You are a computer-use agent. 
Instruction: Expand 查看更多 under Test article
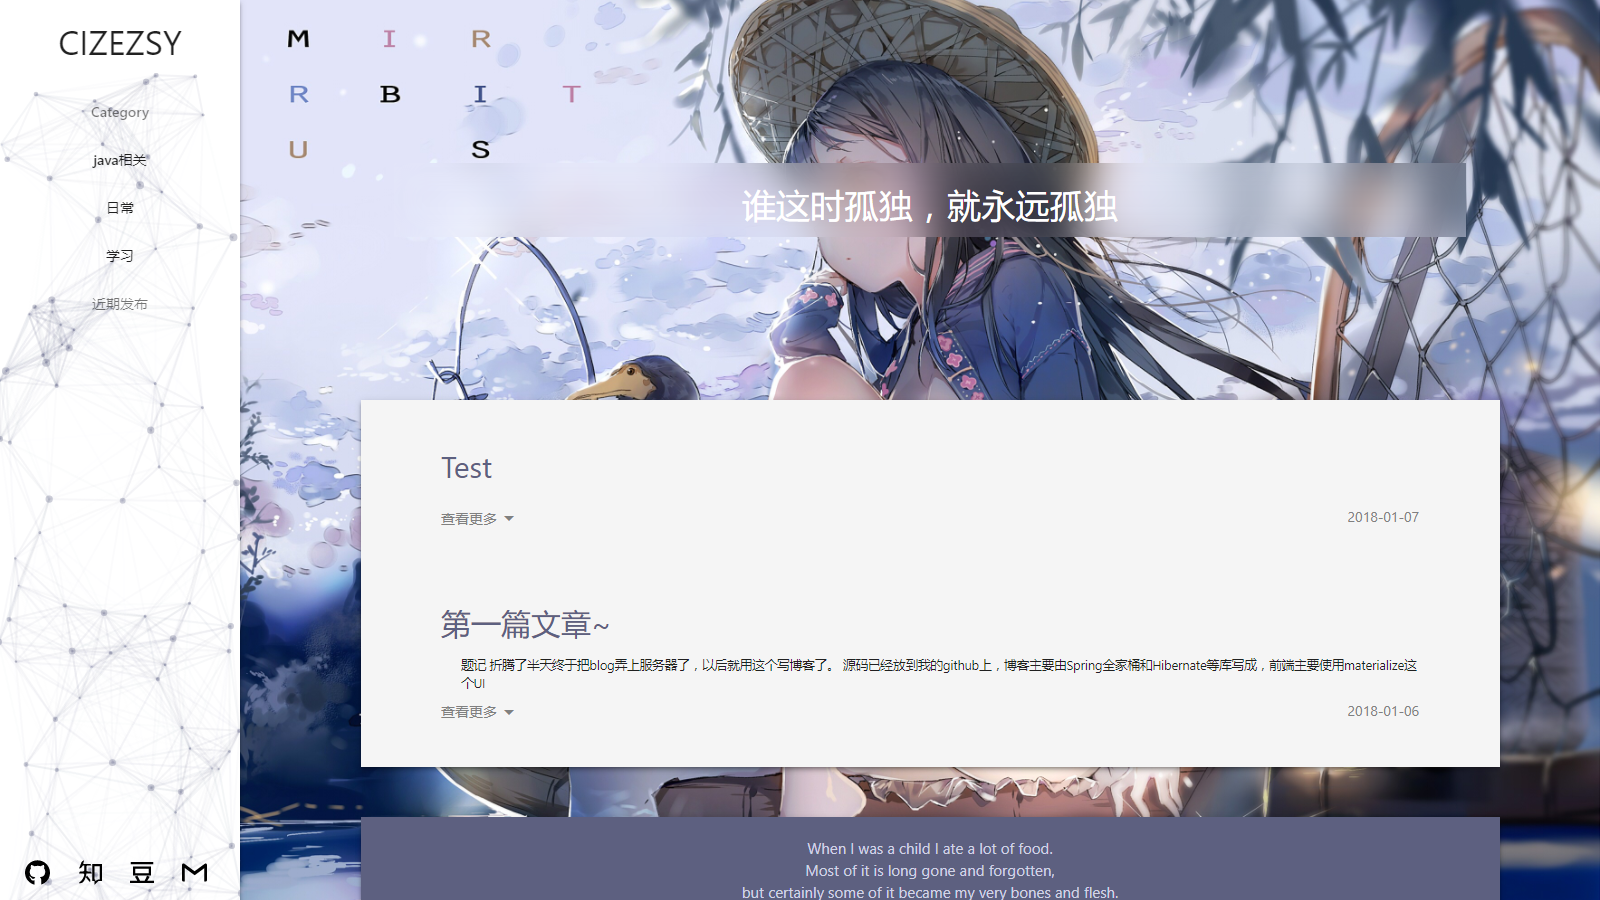(477, 519)
